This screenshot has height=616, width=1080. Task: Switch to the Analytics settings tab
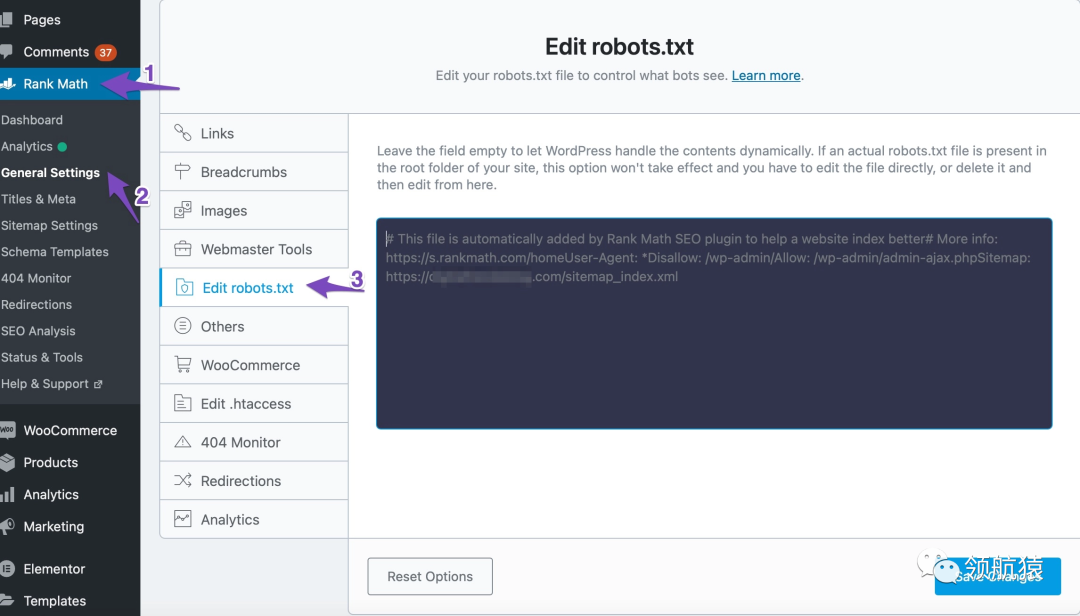[x=229, y=520]
